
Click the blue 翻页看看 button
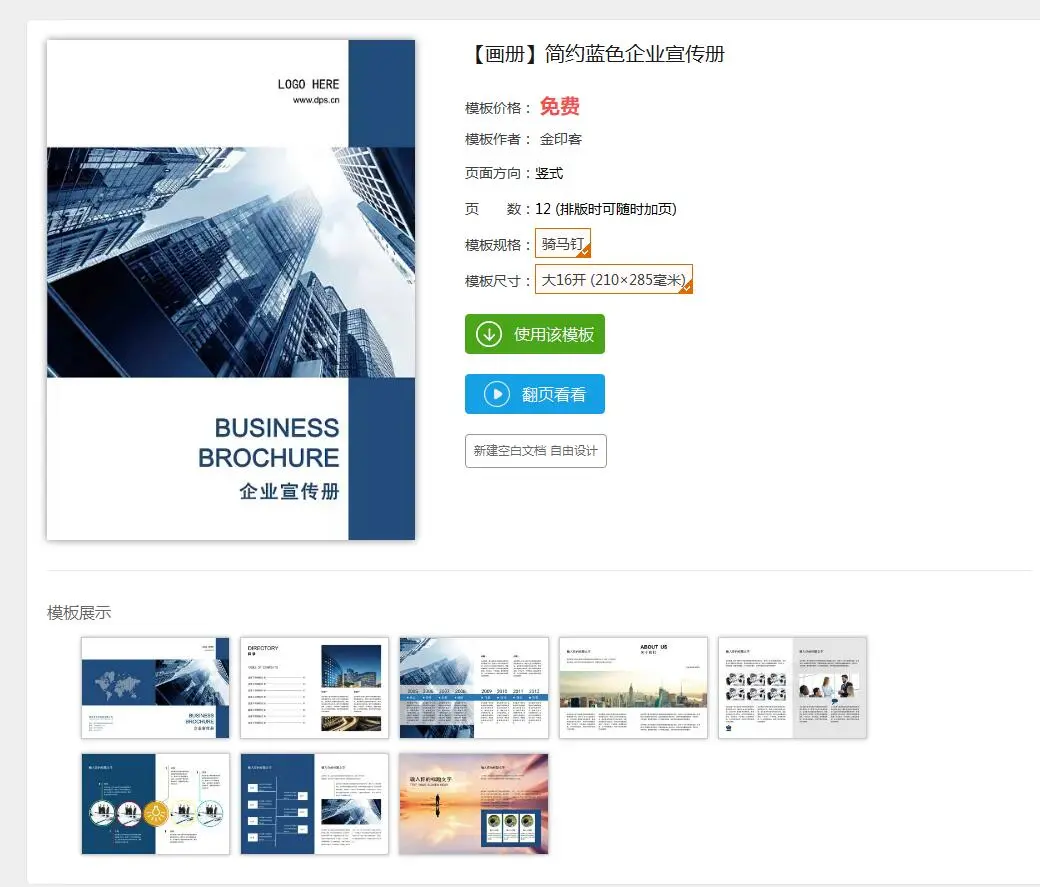pos(535,394)
